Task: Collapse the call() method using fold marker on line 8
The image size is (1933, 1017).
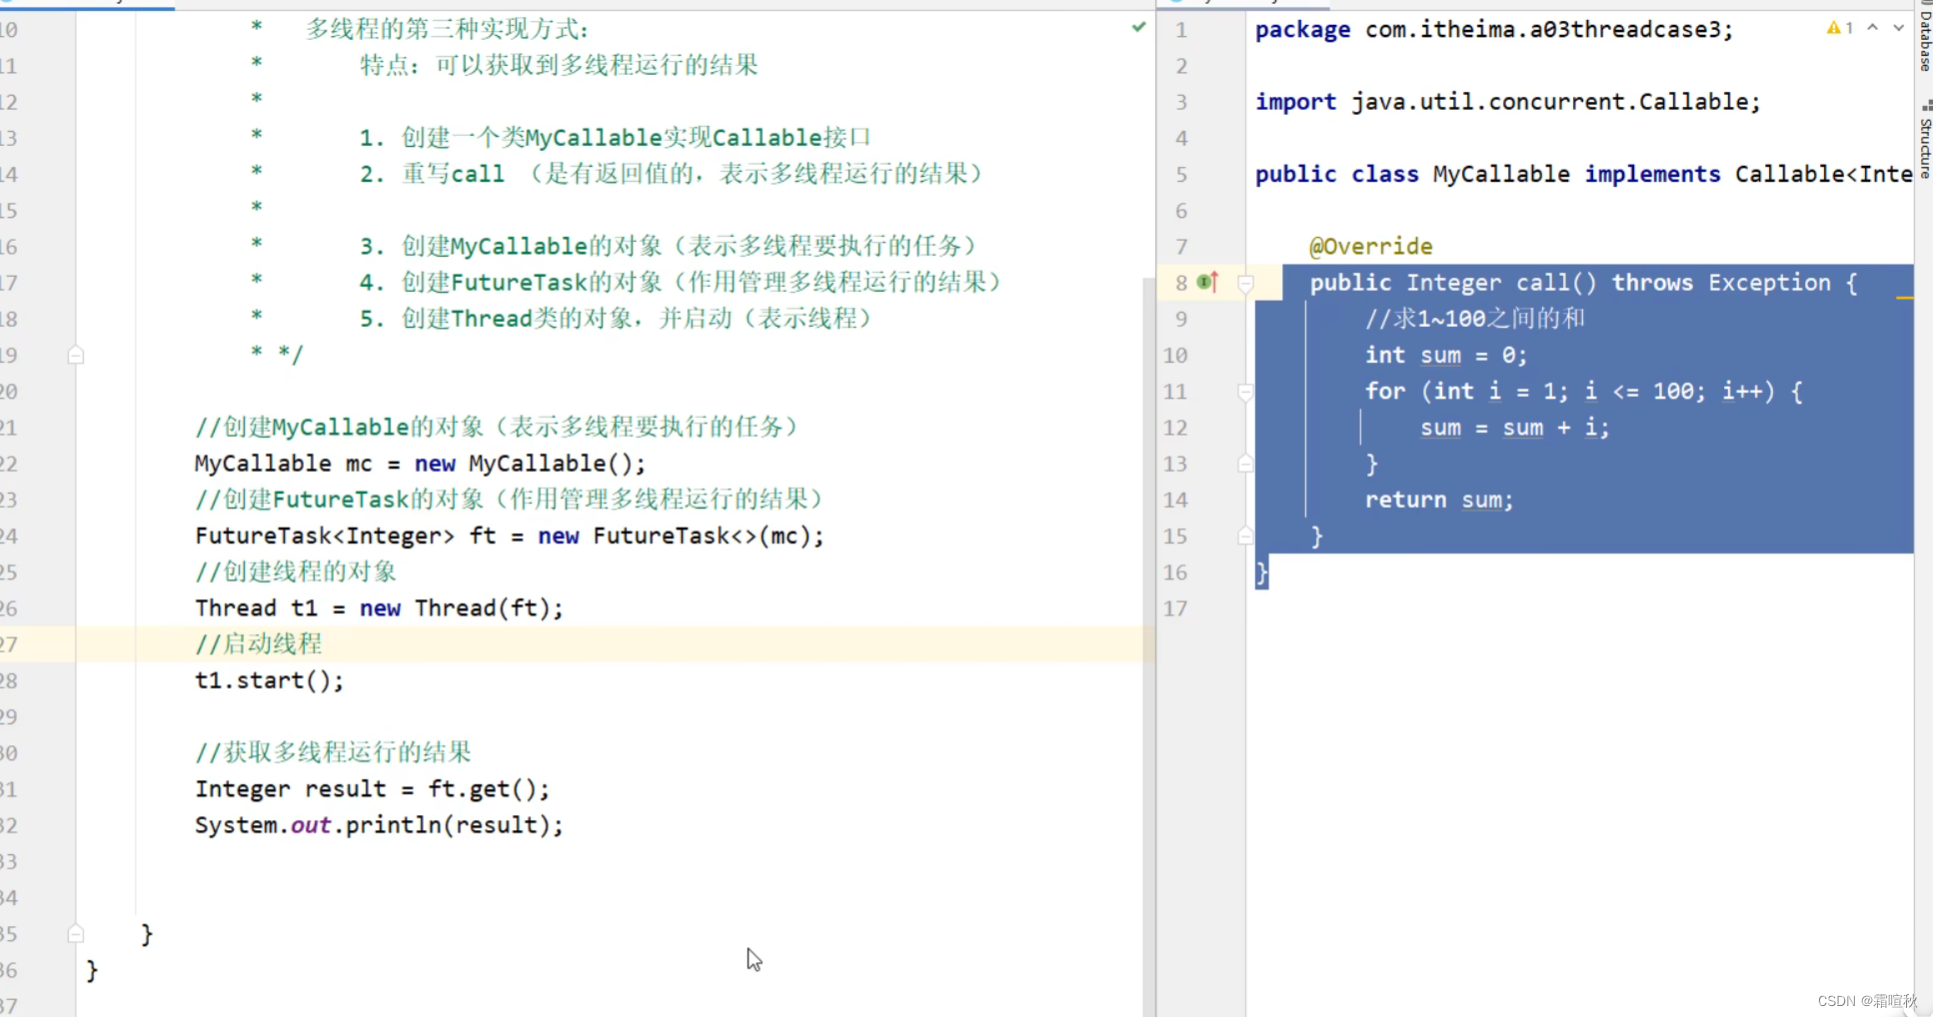Action: pyautogui.click(x=1245, y=284)
